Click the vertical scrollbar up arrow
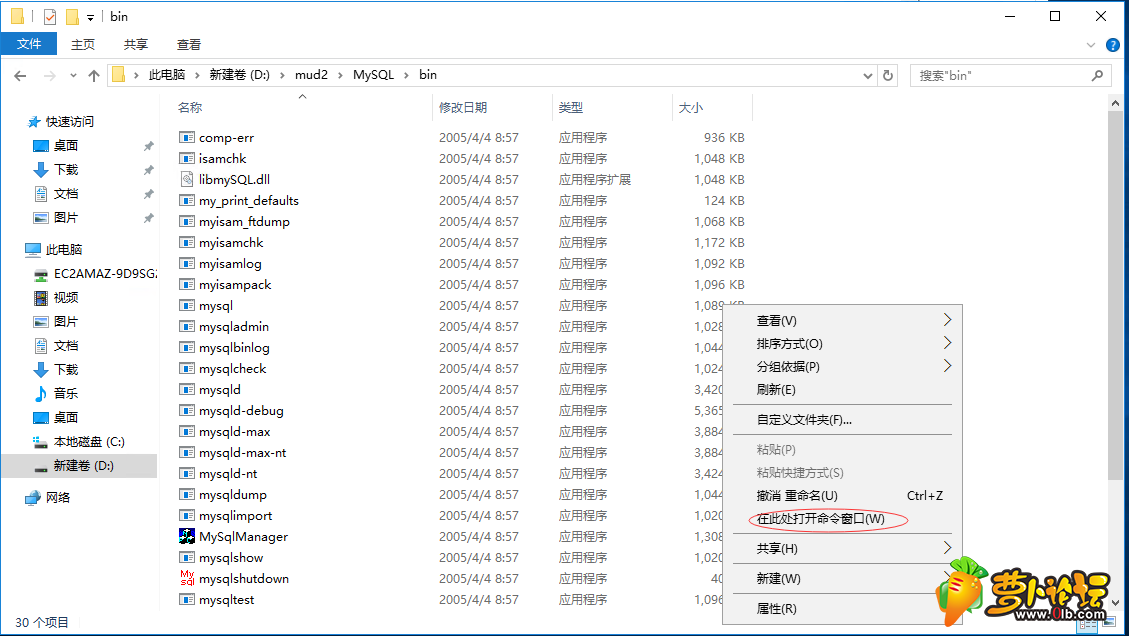Image resolution: width=1129 pixels, height=636 pixels. point(1115,103)
